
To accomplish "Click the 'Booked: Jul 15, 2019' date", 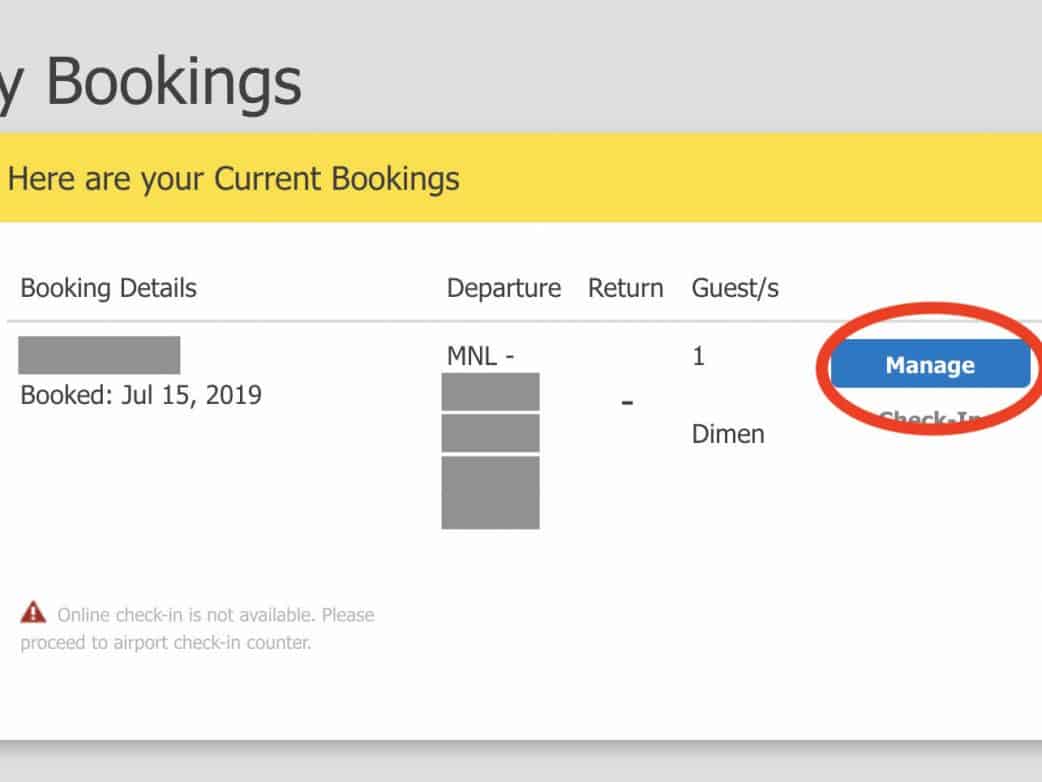I will (141, 395).
